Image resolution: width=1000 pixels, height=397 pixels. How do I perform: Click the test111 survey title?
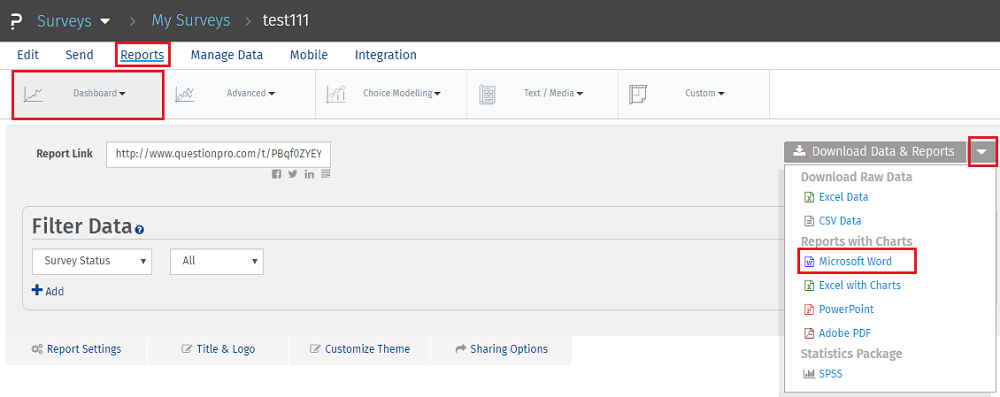286,20
